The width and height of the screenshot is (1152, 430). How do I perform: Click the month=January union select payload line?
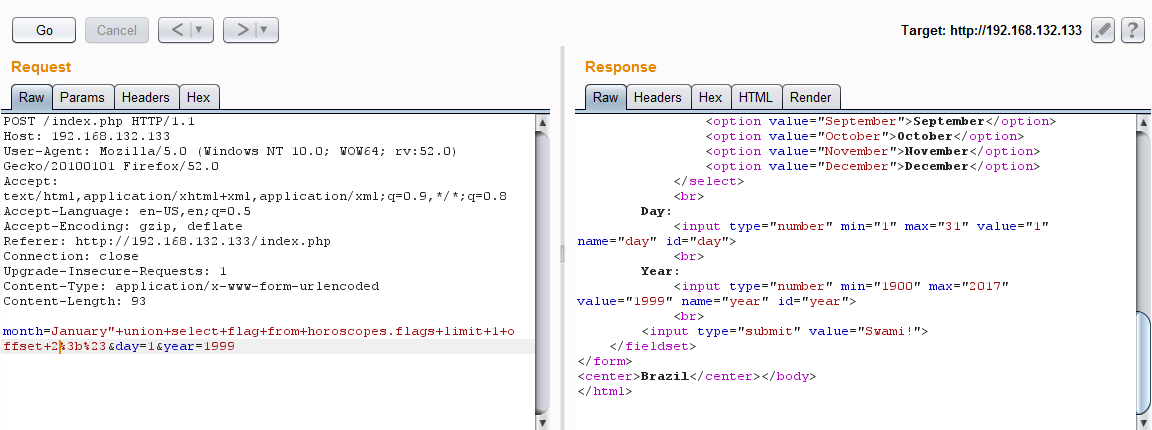click(x=260, y=332)
